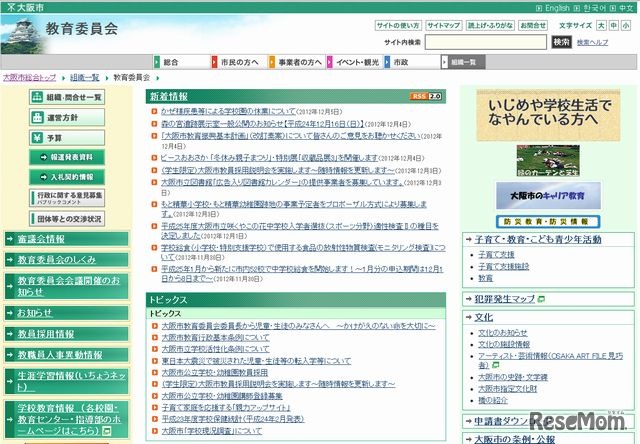Open 行政に関する意見募集 public comment button
The image size is (640, 444).
pos(67,198)
